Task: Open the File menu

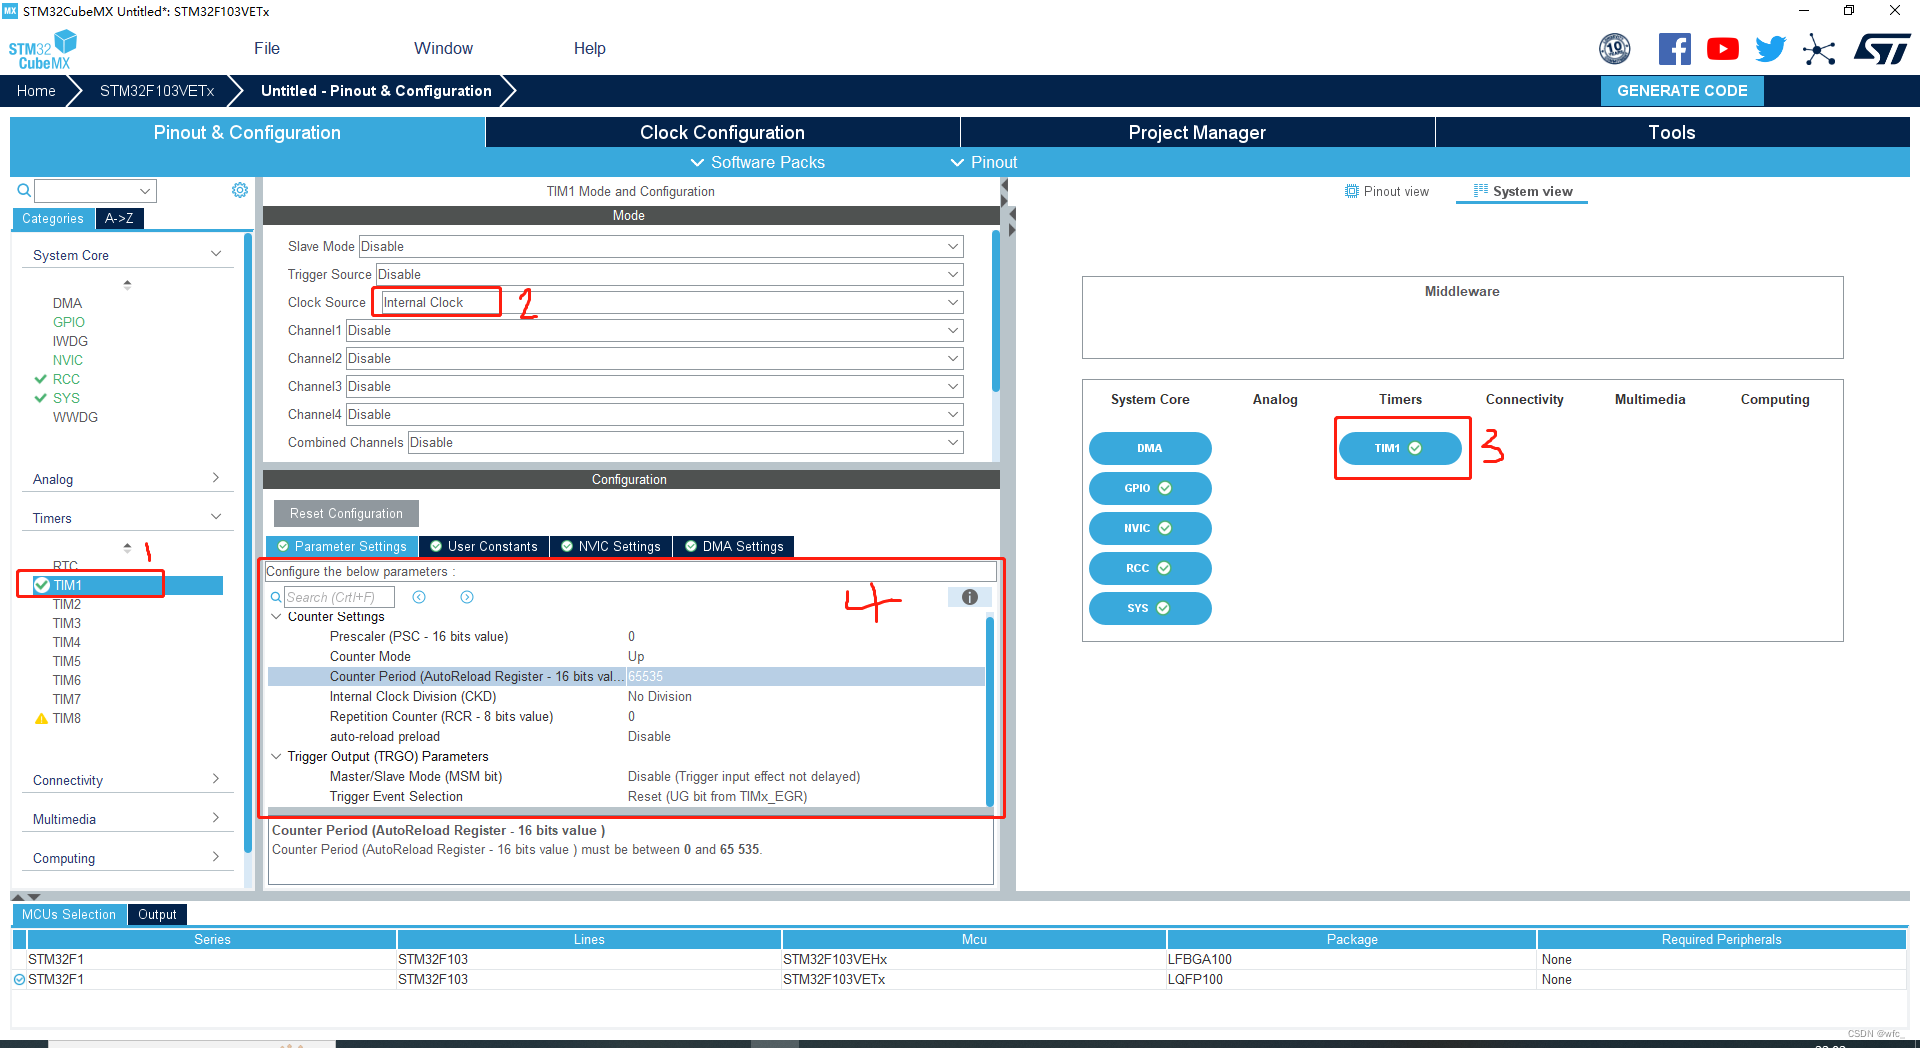Action: pyautogui.click(x=267, y=48)
